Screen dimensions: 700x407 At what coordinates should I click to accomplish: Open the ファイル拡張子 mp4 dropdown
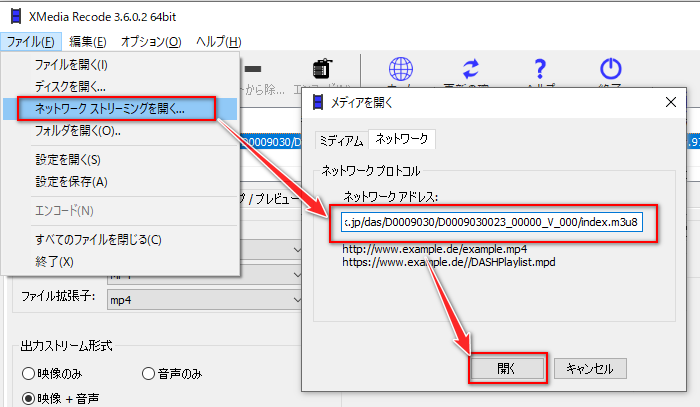[205, 300]
